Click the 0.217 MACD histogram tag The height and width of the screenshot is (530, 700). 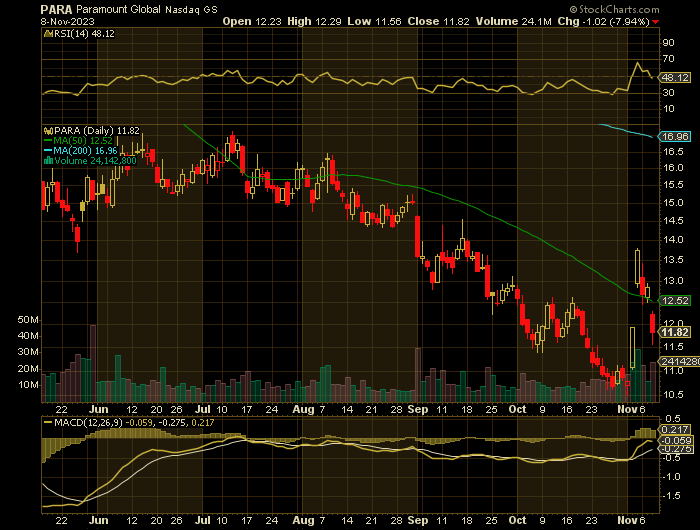(x=675, y=430)
